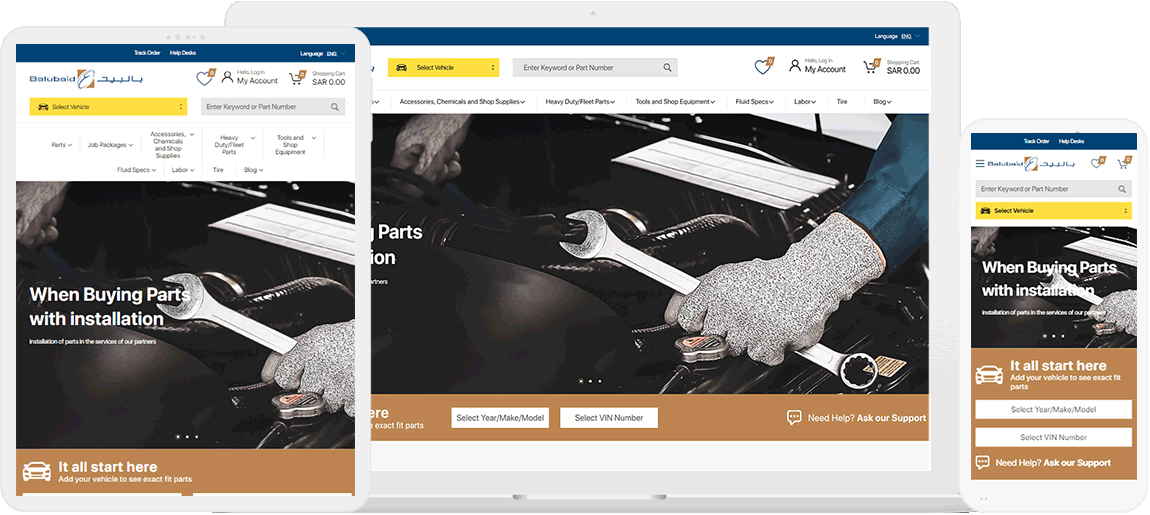Click the Balubaid logo on the phone

click(x=1031, y=164)
